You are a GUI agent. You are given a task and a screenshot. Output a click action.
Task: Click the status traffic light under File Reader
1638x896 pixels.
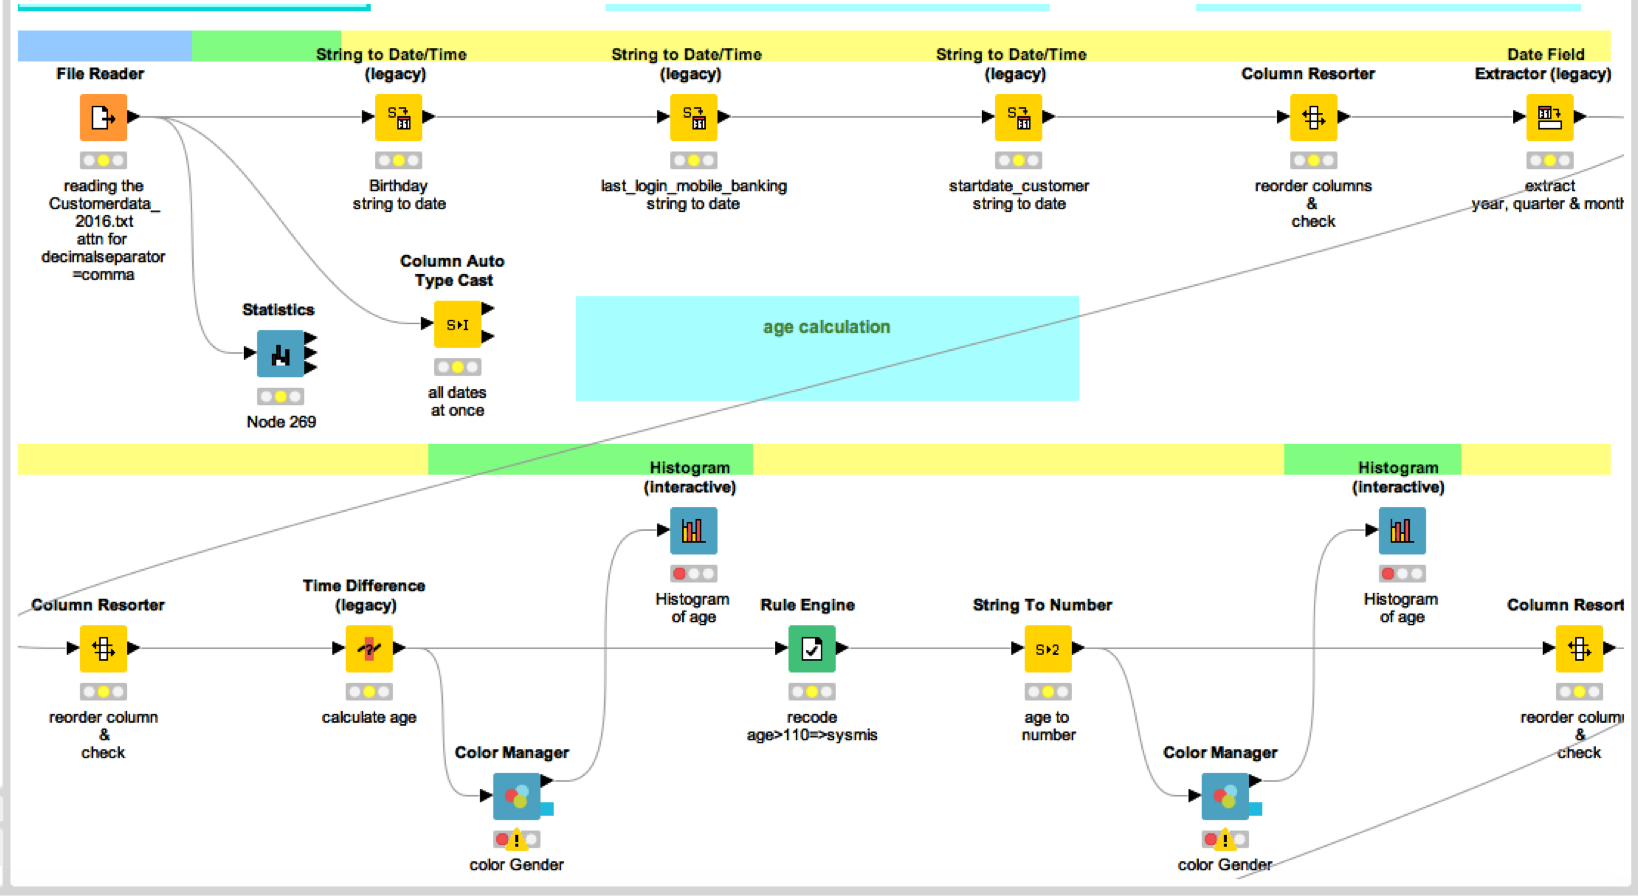pos(103,160)
